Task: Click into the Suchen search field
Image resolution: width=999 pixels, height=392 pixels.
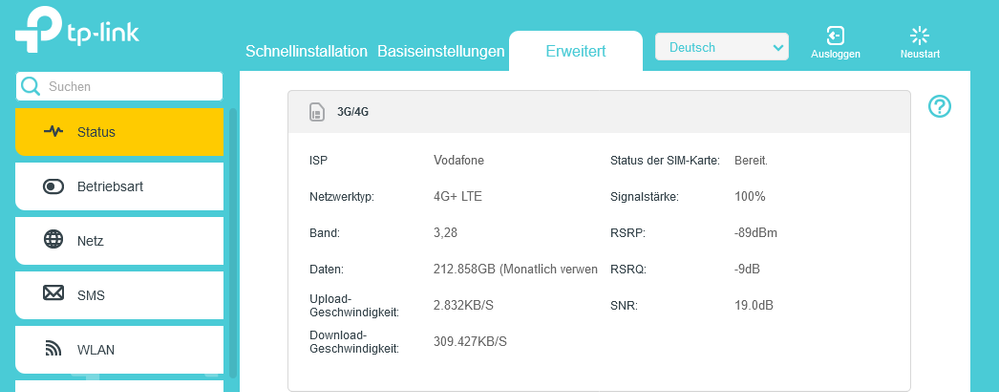Action: click(x=119, y=86)
